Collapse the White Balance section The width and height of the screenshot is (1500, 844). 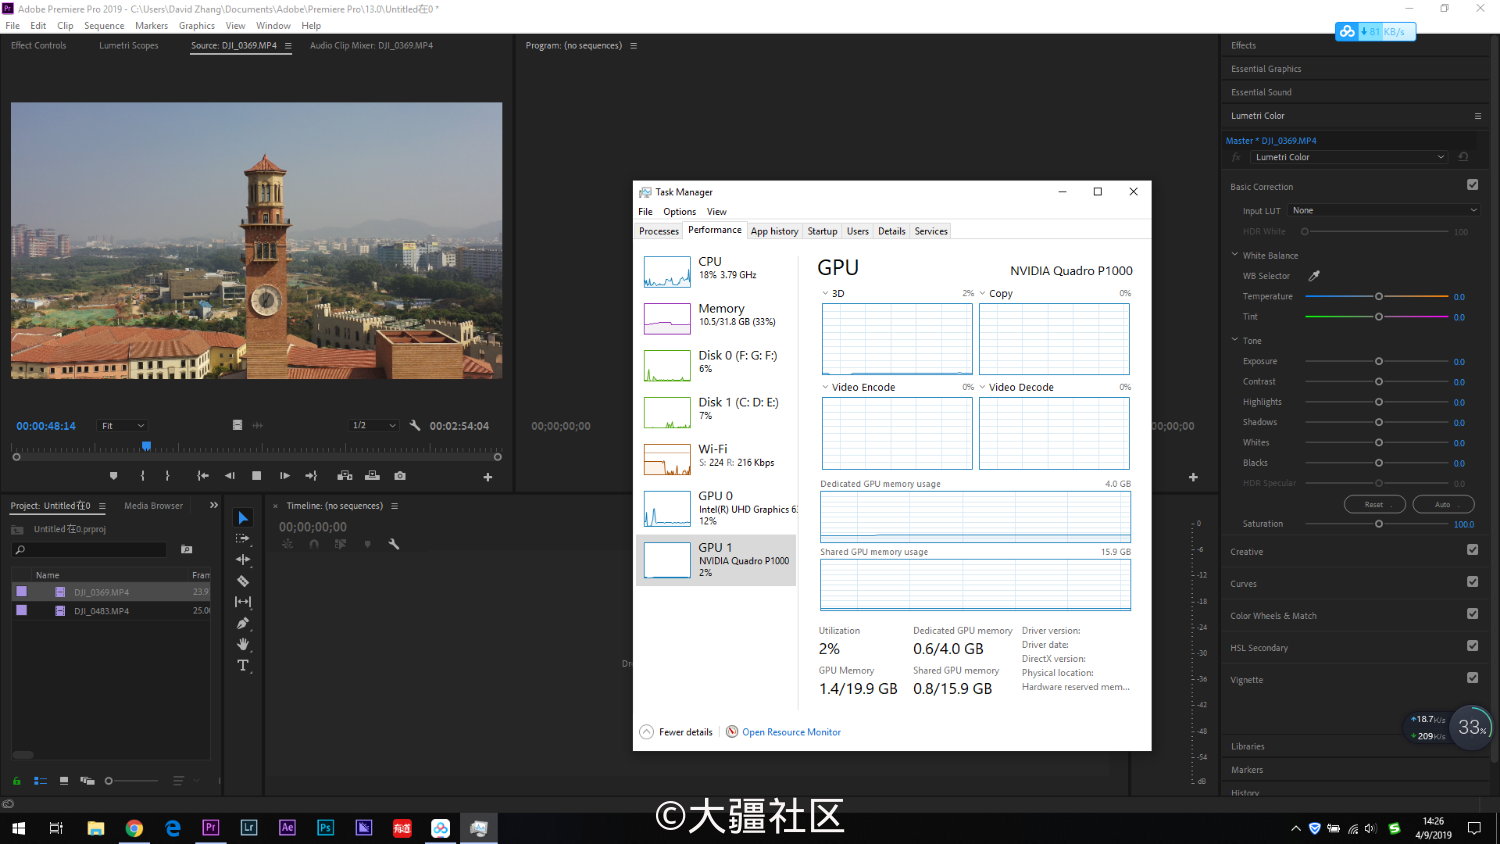(1235, 255)
